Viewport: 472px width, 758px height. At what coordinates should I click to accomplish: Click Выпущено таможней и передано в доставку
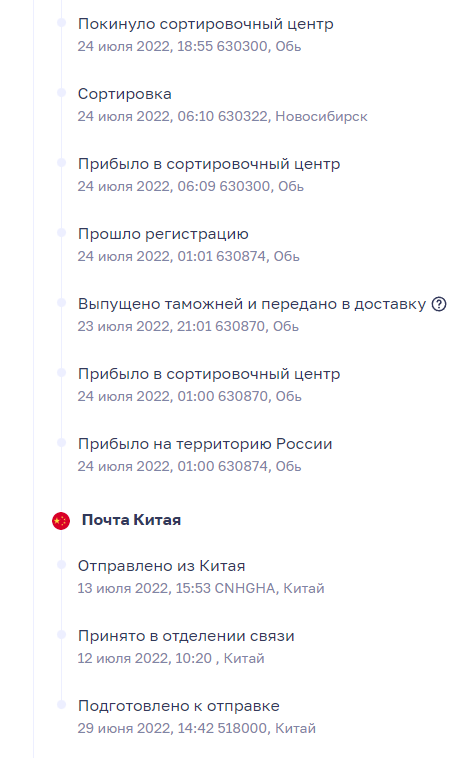tap(252, 304)
